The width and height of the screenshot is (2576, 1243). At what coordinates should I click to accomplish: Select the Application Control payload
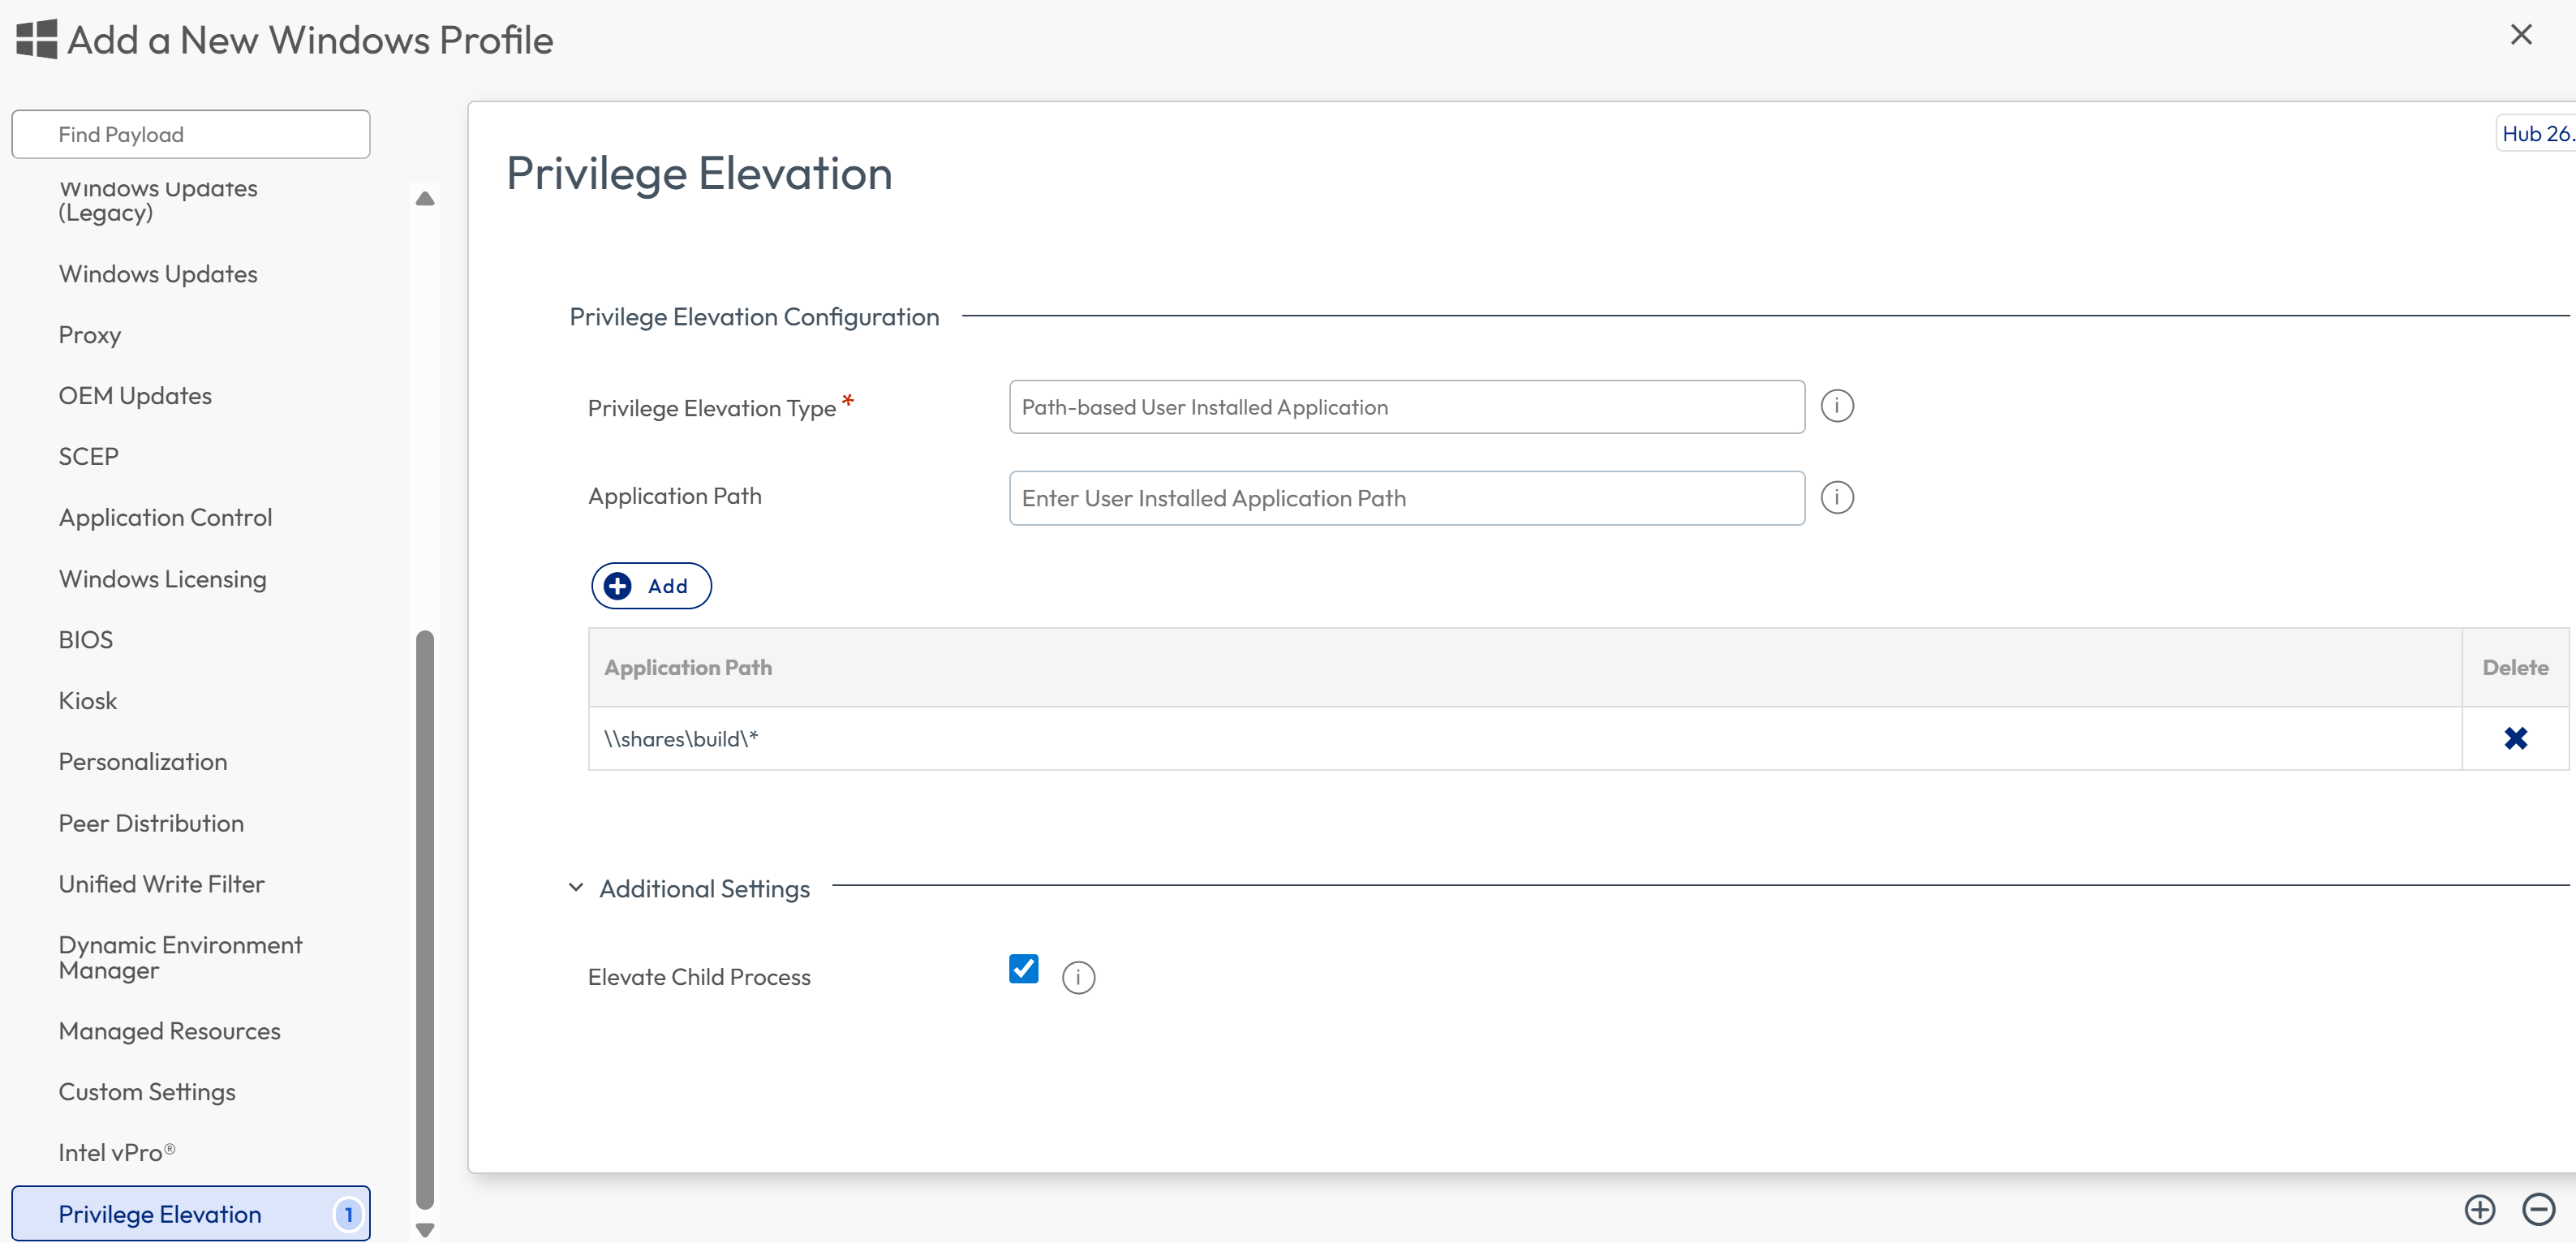pyautogui.click(x=165, y=518)
